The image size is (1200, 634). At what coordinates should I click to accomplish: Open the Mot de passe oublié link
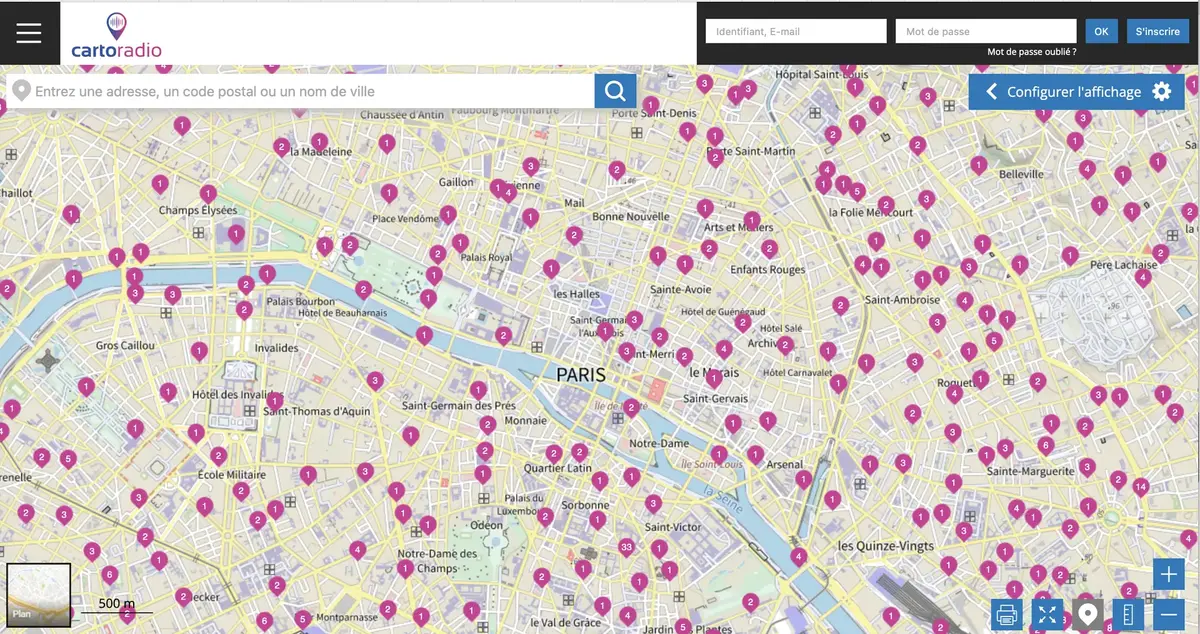pos(1031,51)
